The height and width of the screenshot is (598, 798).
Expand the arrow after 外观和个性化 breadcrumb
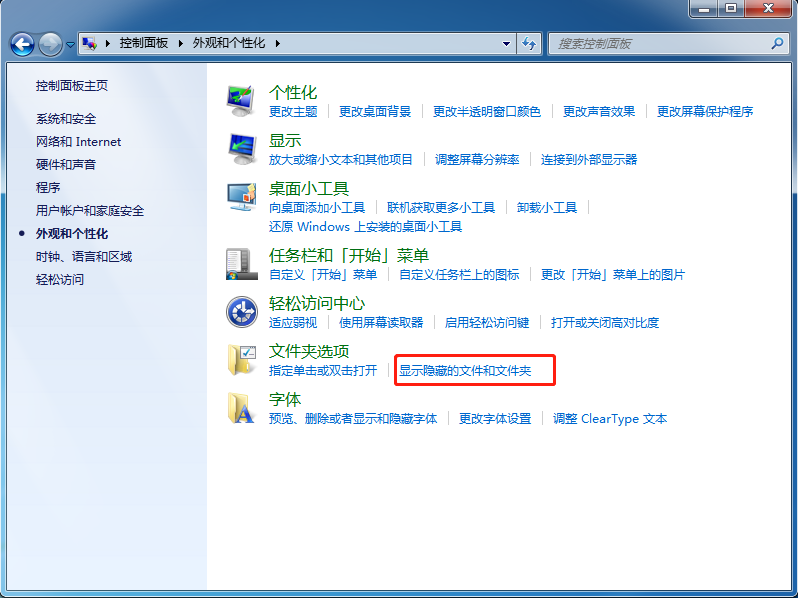pyautogui.click(x=277, y=44)
